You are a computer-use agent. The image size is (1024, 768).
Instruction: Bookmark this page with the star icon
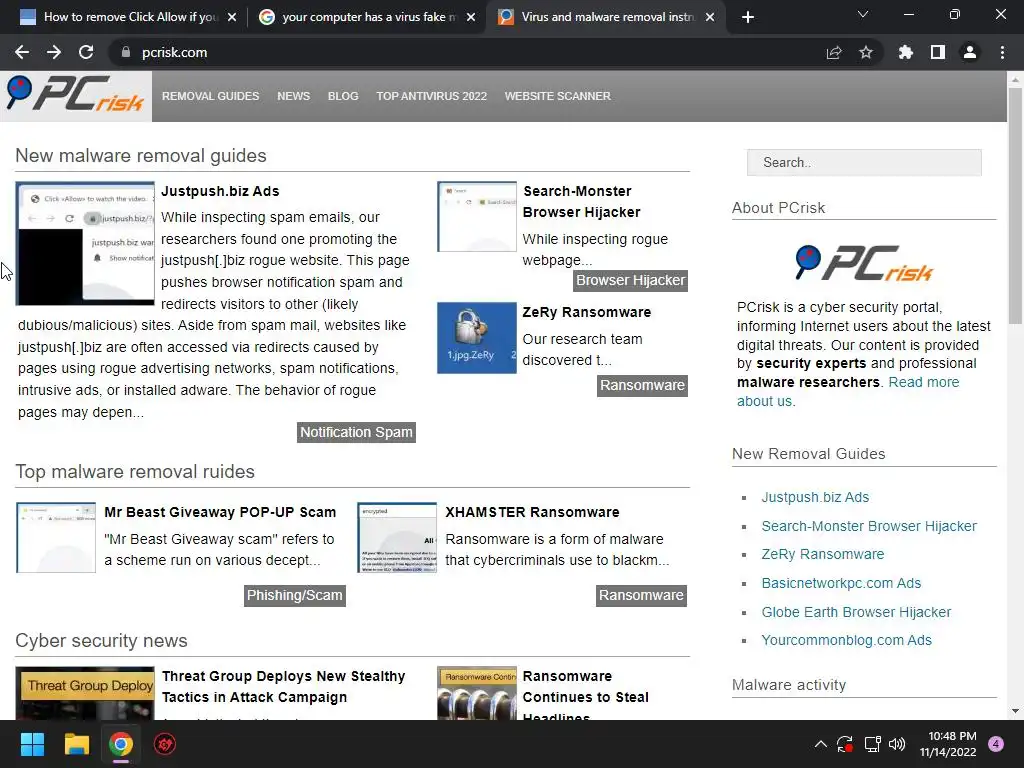click(866, 52)
